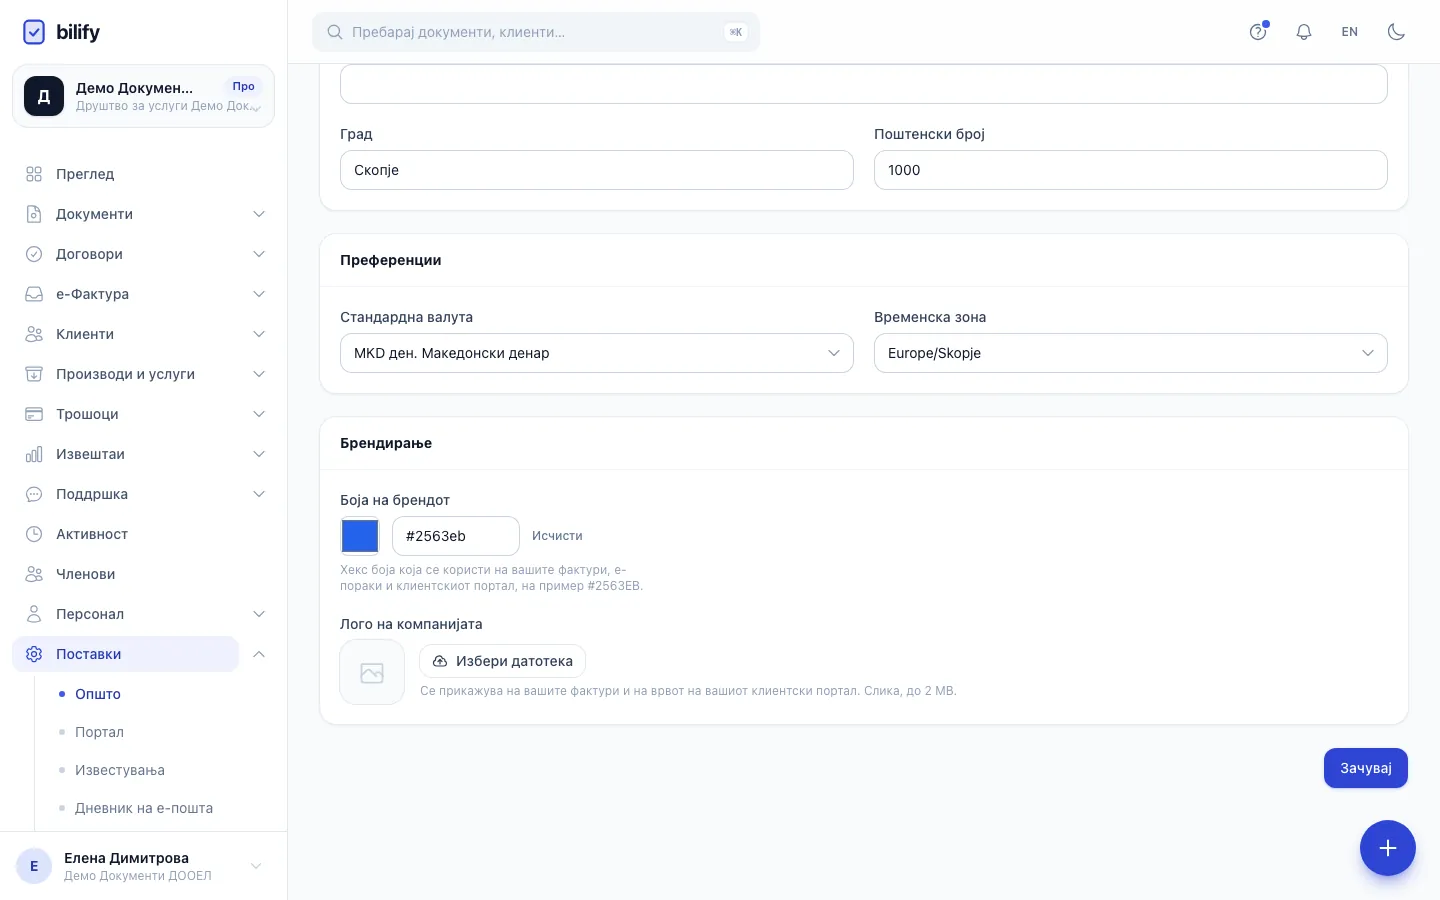
Task: Select the Општо settings submenu
Action: [98, 694]
